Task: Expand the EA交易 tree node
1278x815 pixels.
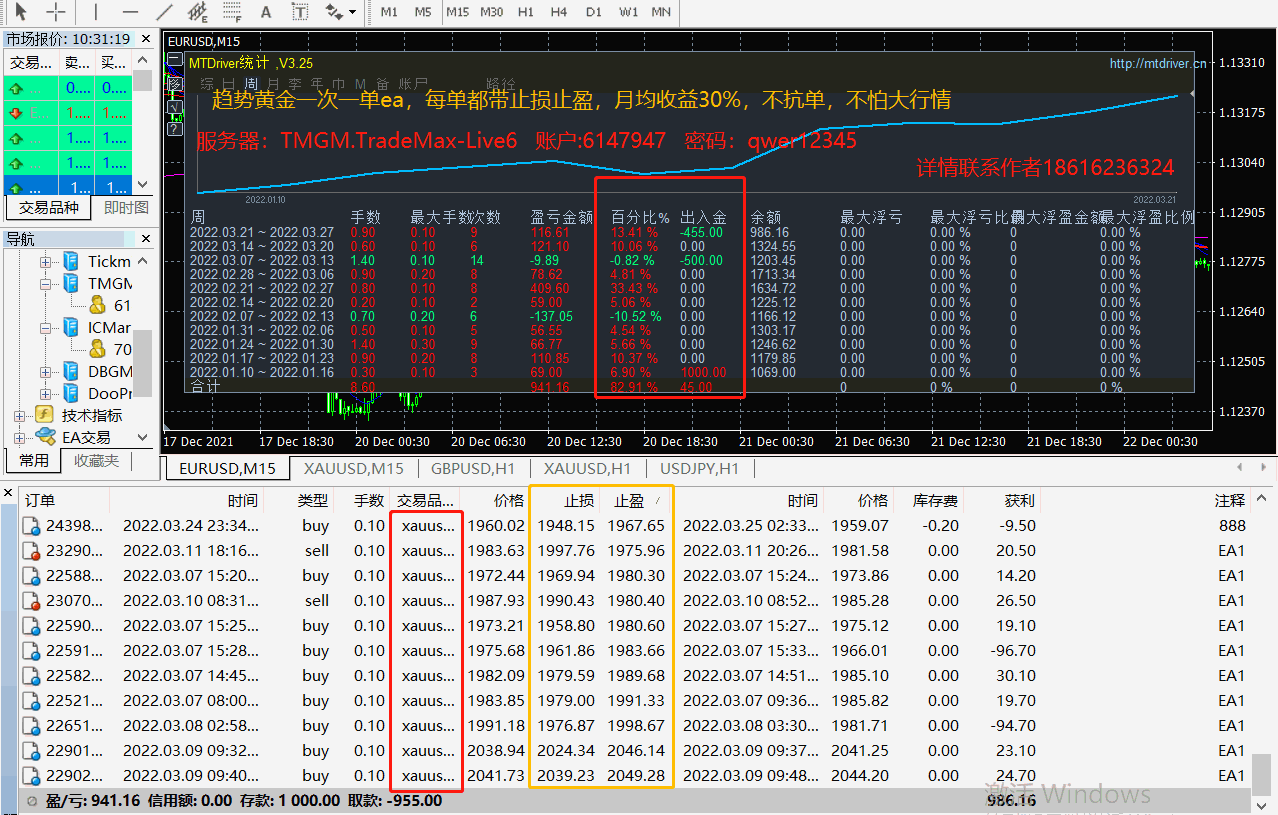Action: (x=20, y=437)
